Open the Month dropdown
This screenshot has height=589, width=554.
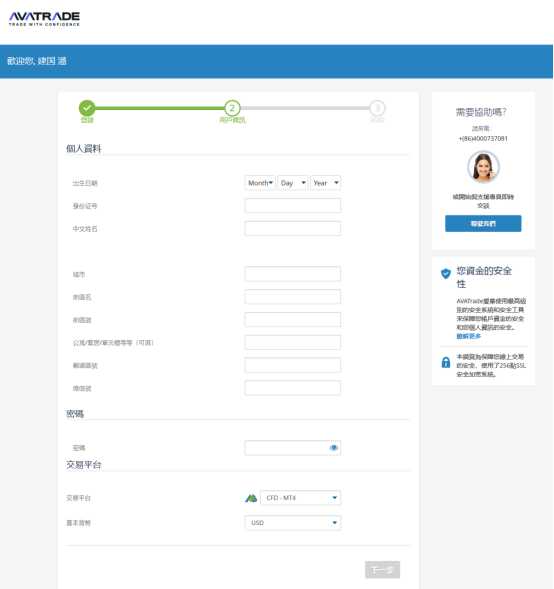coord(260,183)
